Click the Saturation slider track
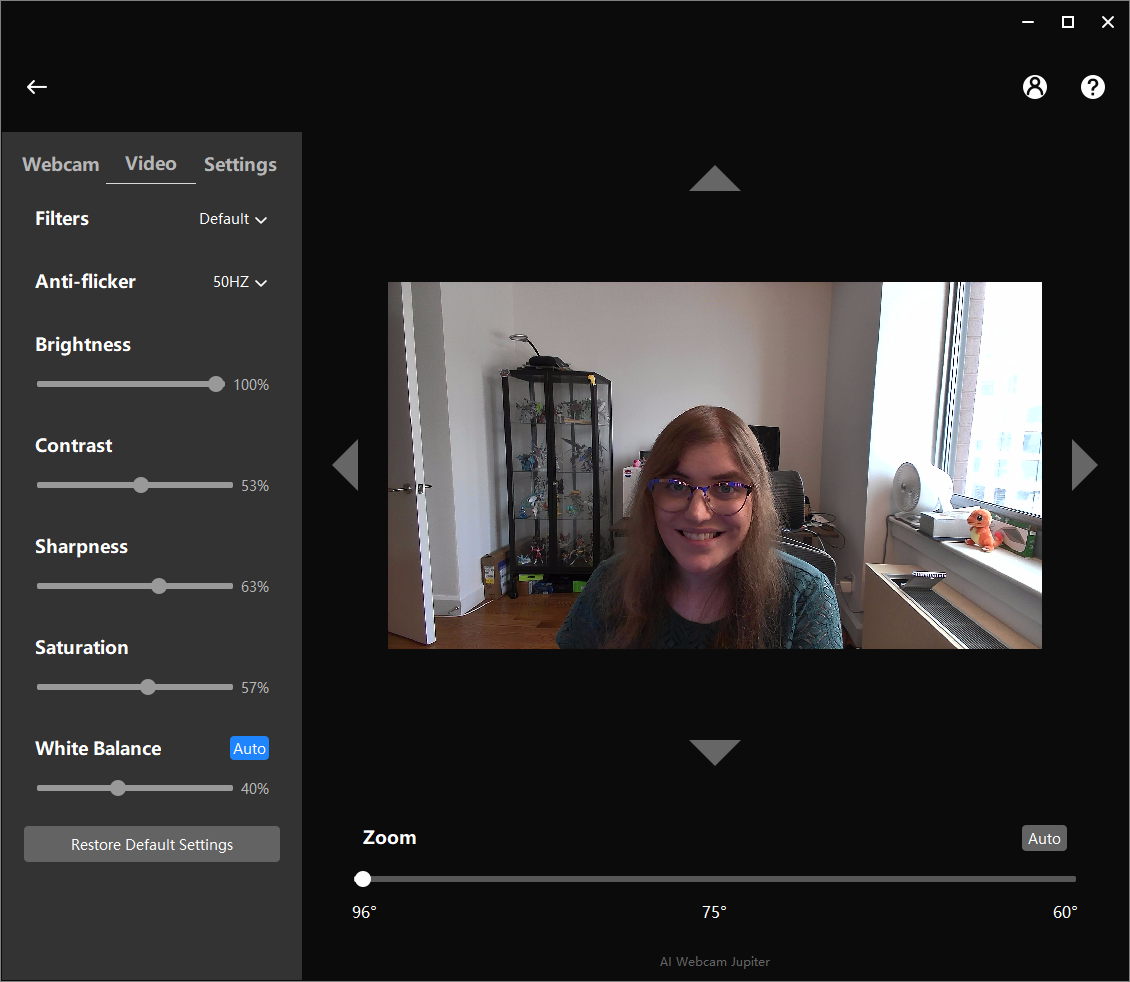This screenshot has height=982, width=1130. tap(135, 687)
